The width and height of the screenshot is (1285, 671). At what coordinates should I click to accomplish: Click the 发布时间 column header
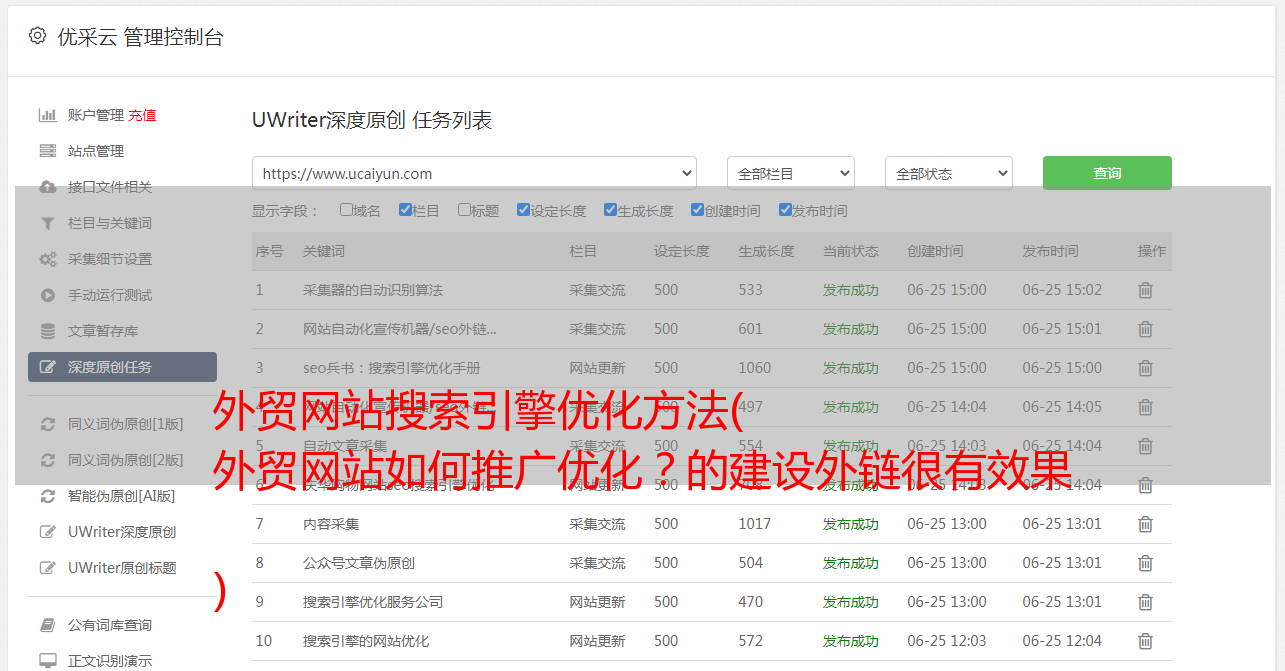[x=1050, y=251]
